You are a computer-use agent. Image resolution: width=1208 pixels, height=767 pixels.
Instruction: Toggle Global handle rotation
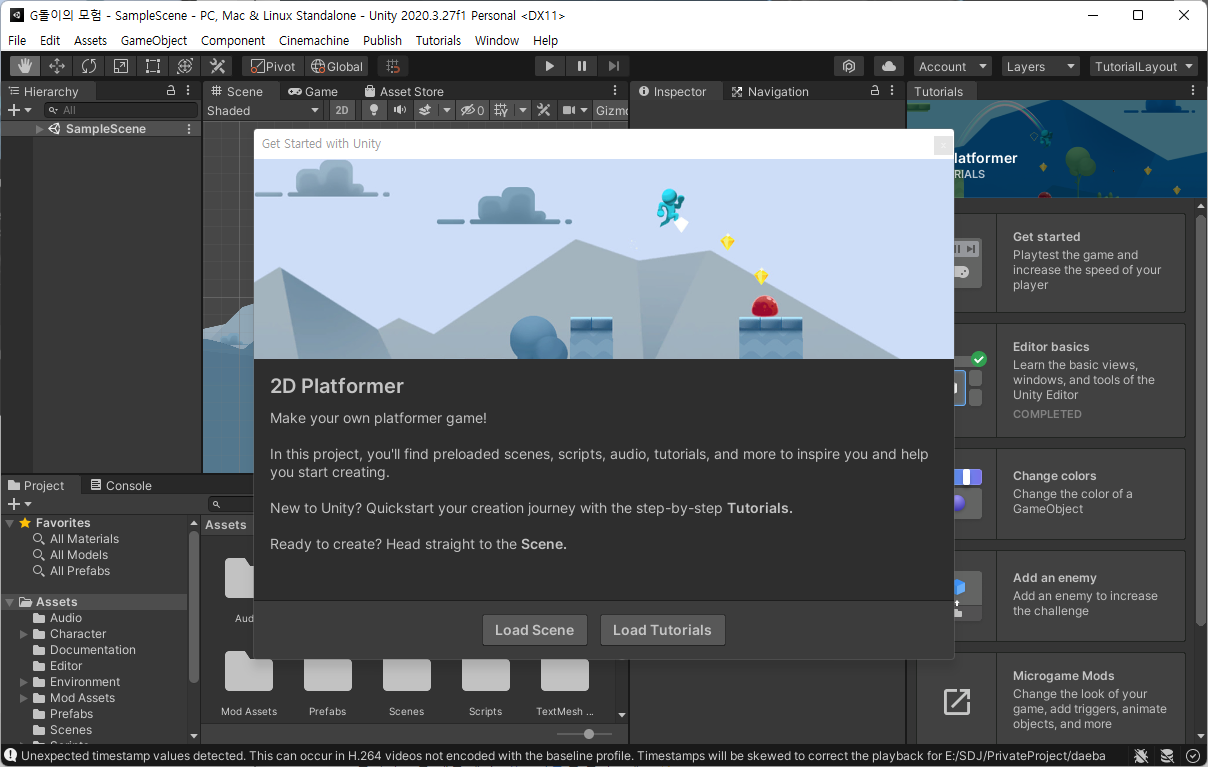click(337, 66)
